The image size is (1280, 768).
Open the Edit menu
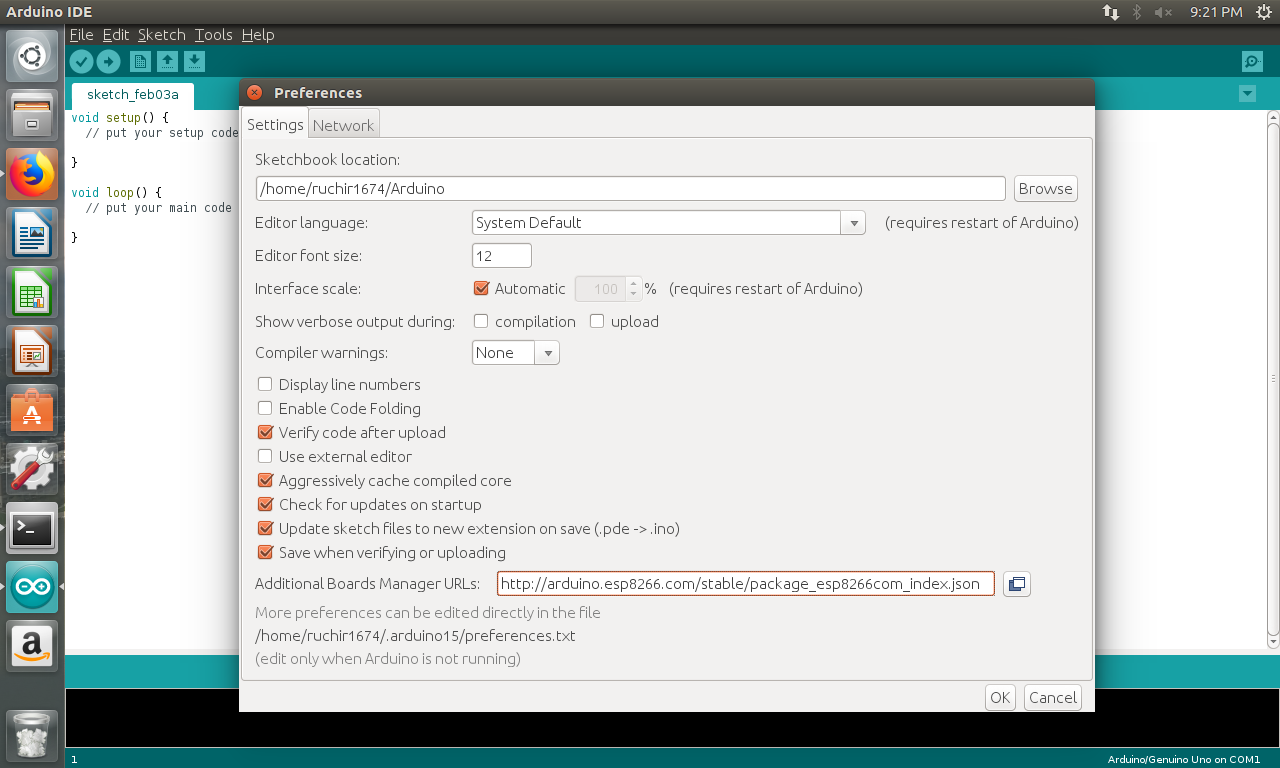[116, 35]
